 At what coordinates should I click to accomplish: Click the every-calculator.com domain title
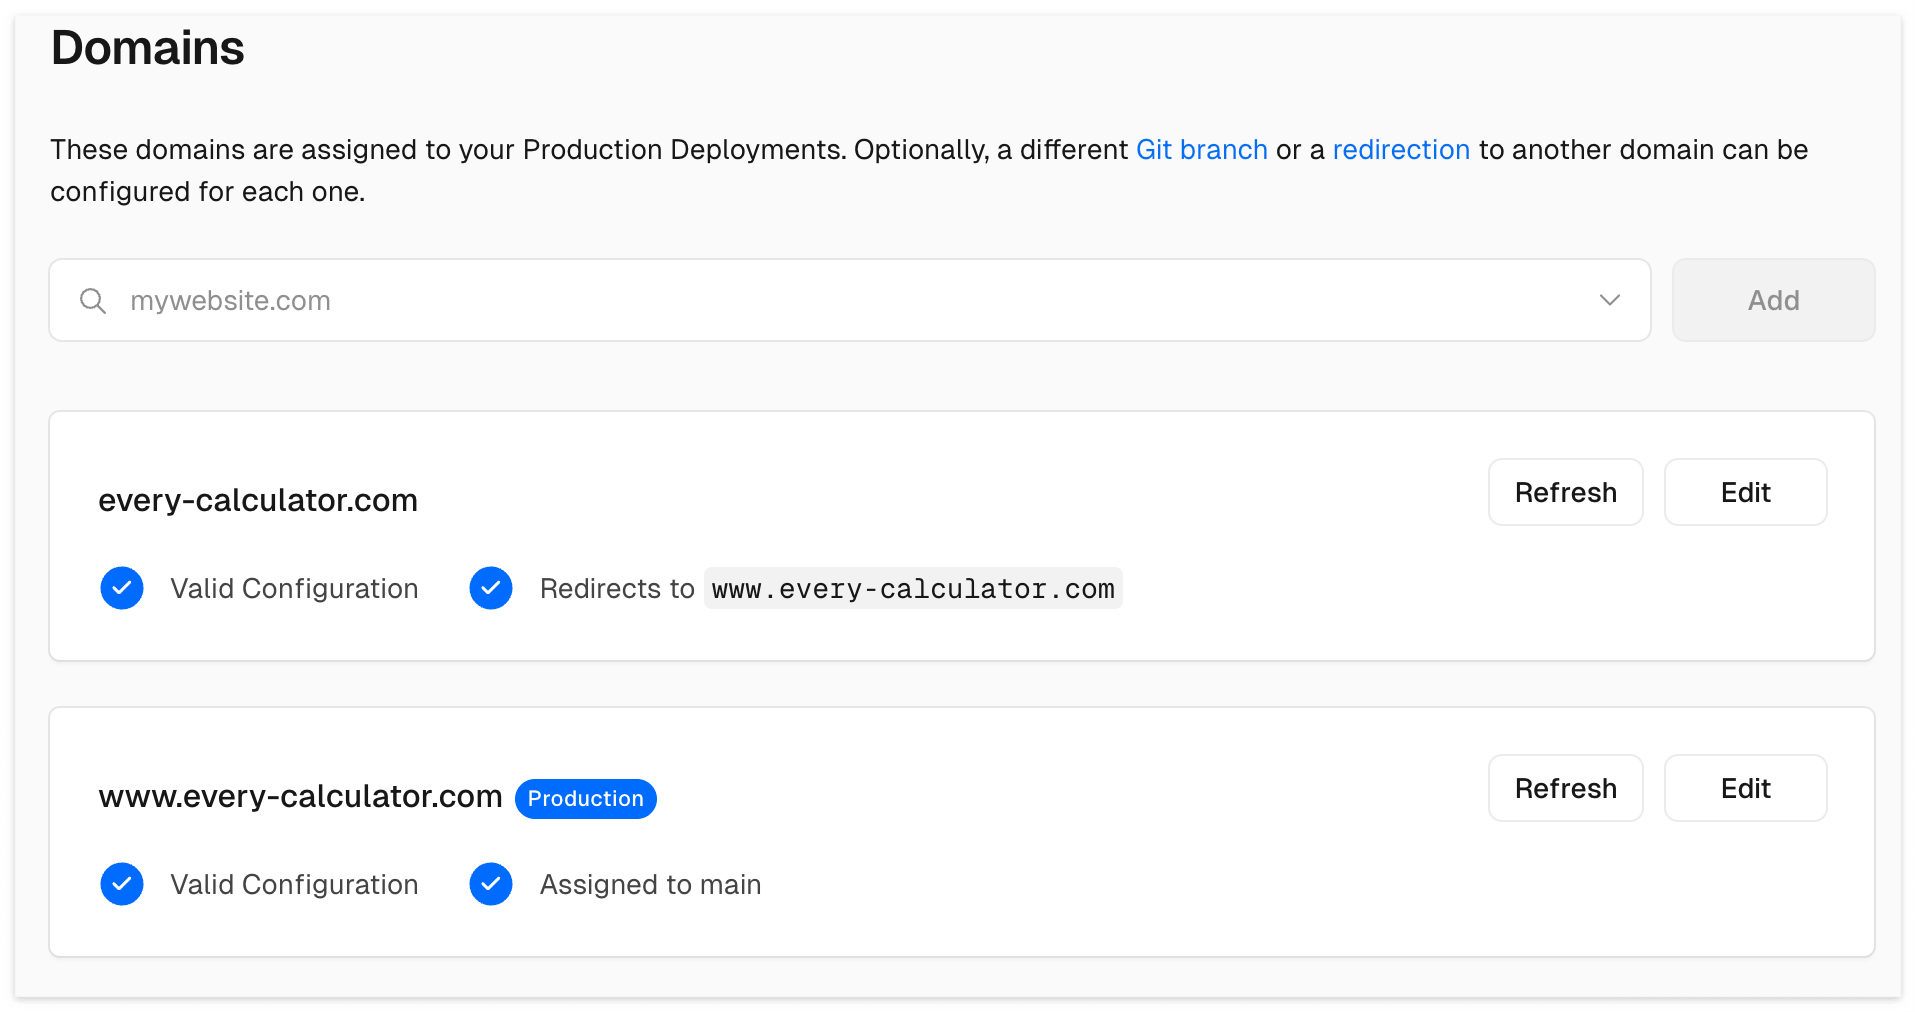258,500
